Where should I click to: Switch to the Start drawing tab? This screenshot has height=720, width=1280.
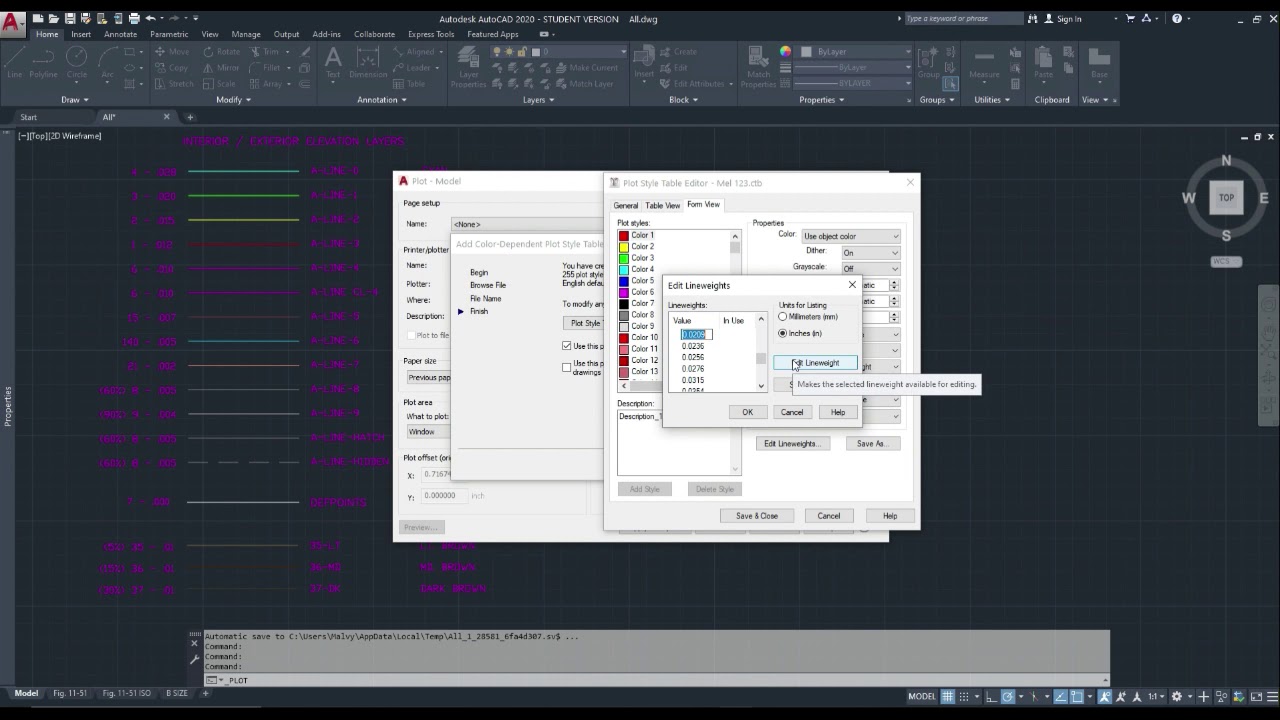tap(29, 117)
